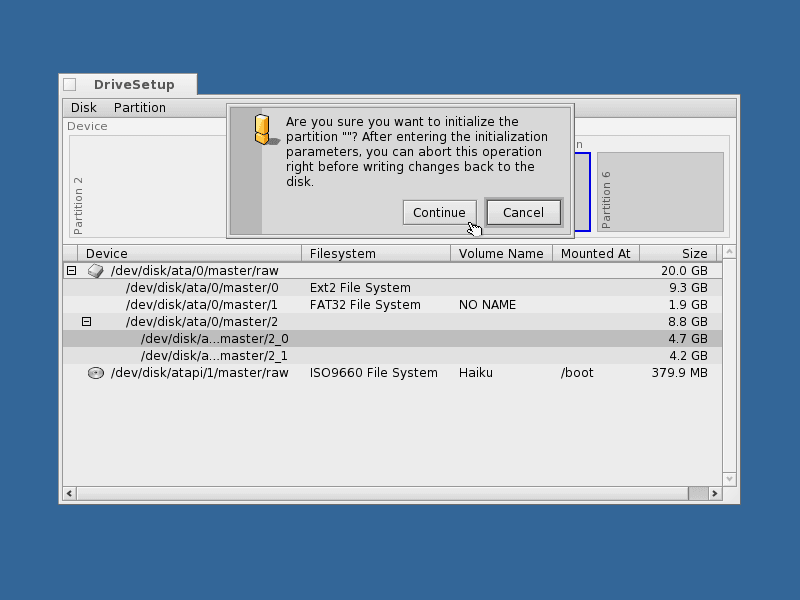
Task: Click the Volume Name column header
Action: (502, 254)
